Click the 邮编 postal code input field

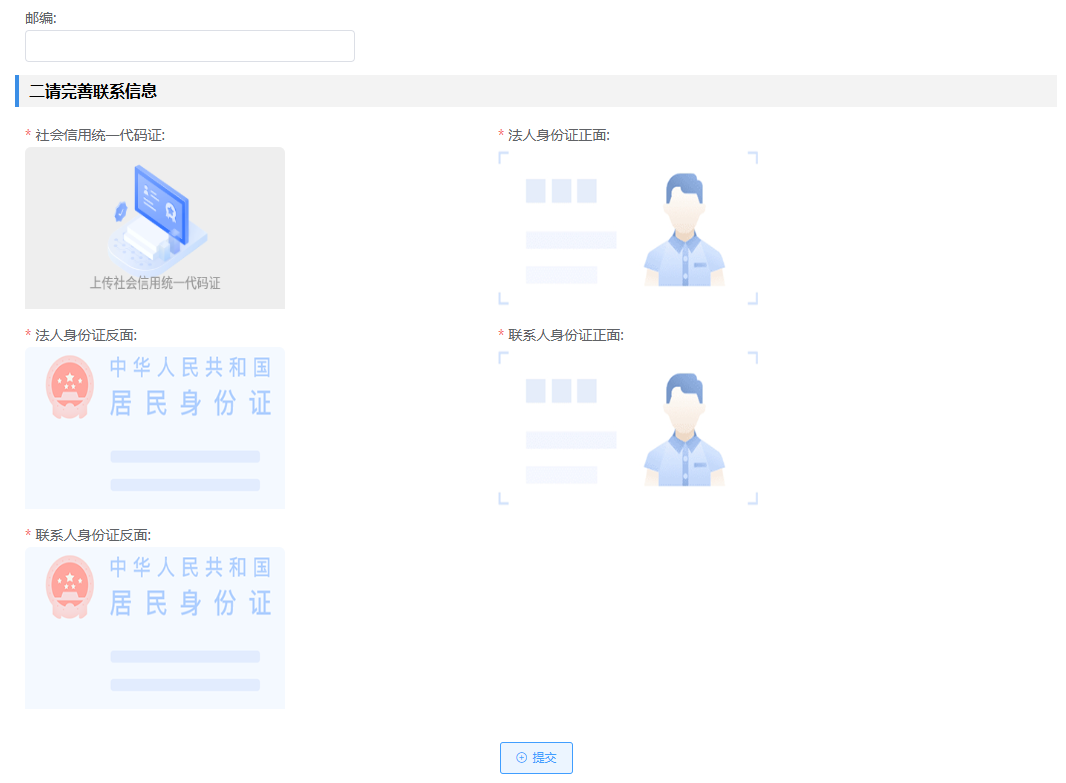pos(189,46)
